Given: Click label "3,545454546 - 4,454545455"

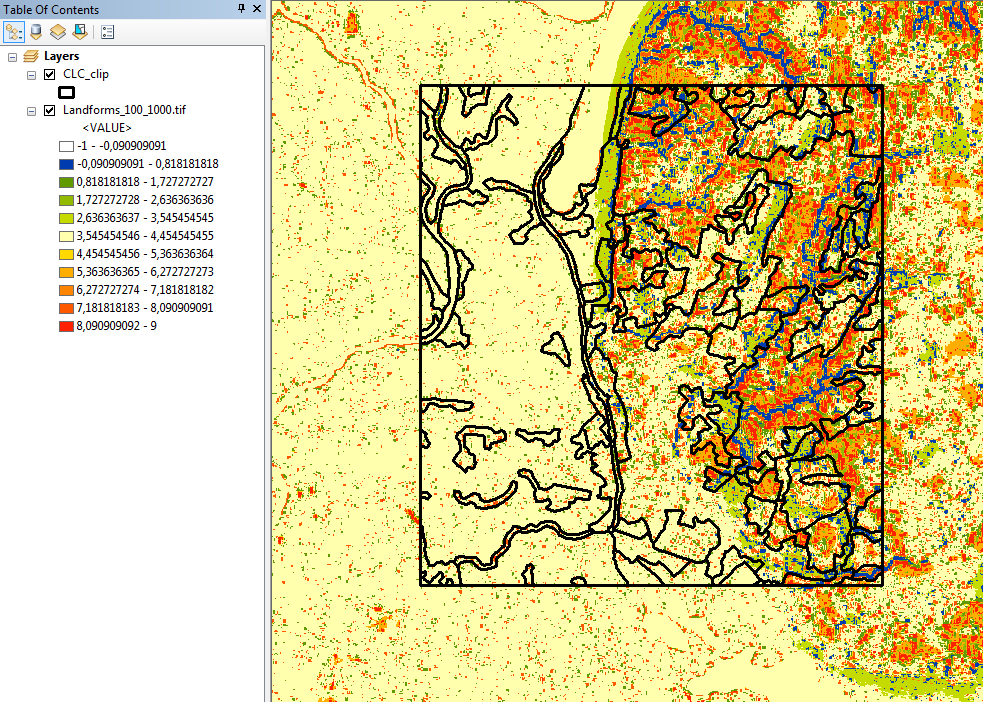Looking at the screenshot, I should 145,236.
